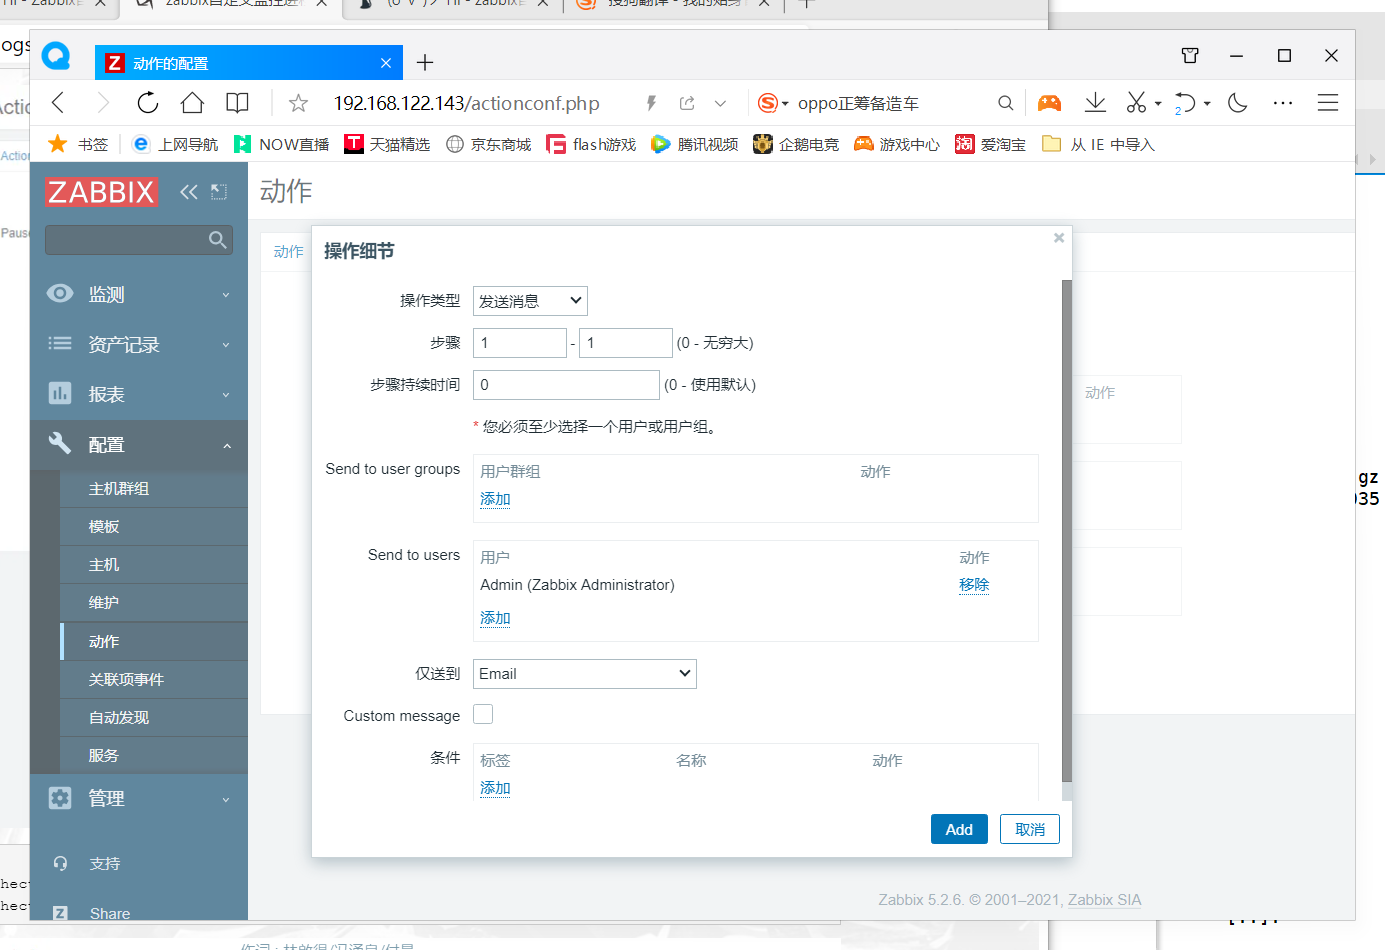Open the NOW直播 bookmark
The height and width of the screenshot is (950, 1385).
[282, 144]
